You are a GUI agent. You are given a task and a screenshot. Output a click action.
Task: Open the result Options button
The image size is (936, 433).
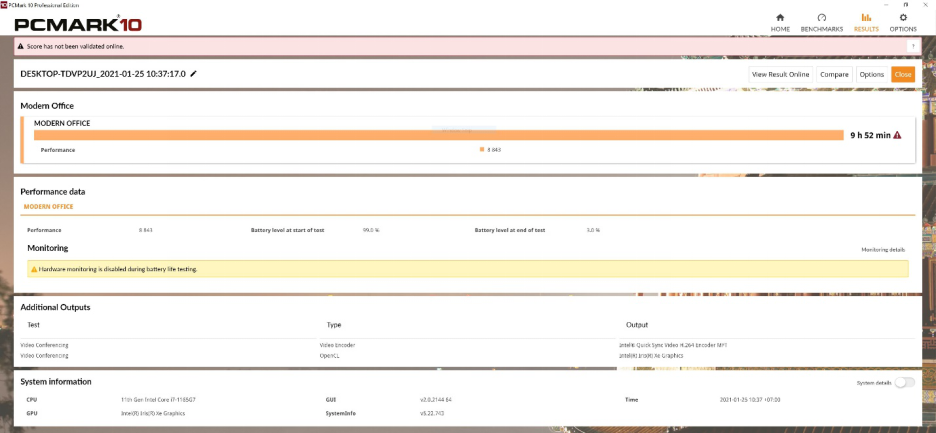(x=872, y=75)
